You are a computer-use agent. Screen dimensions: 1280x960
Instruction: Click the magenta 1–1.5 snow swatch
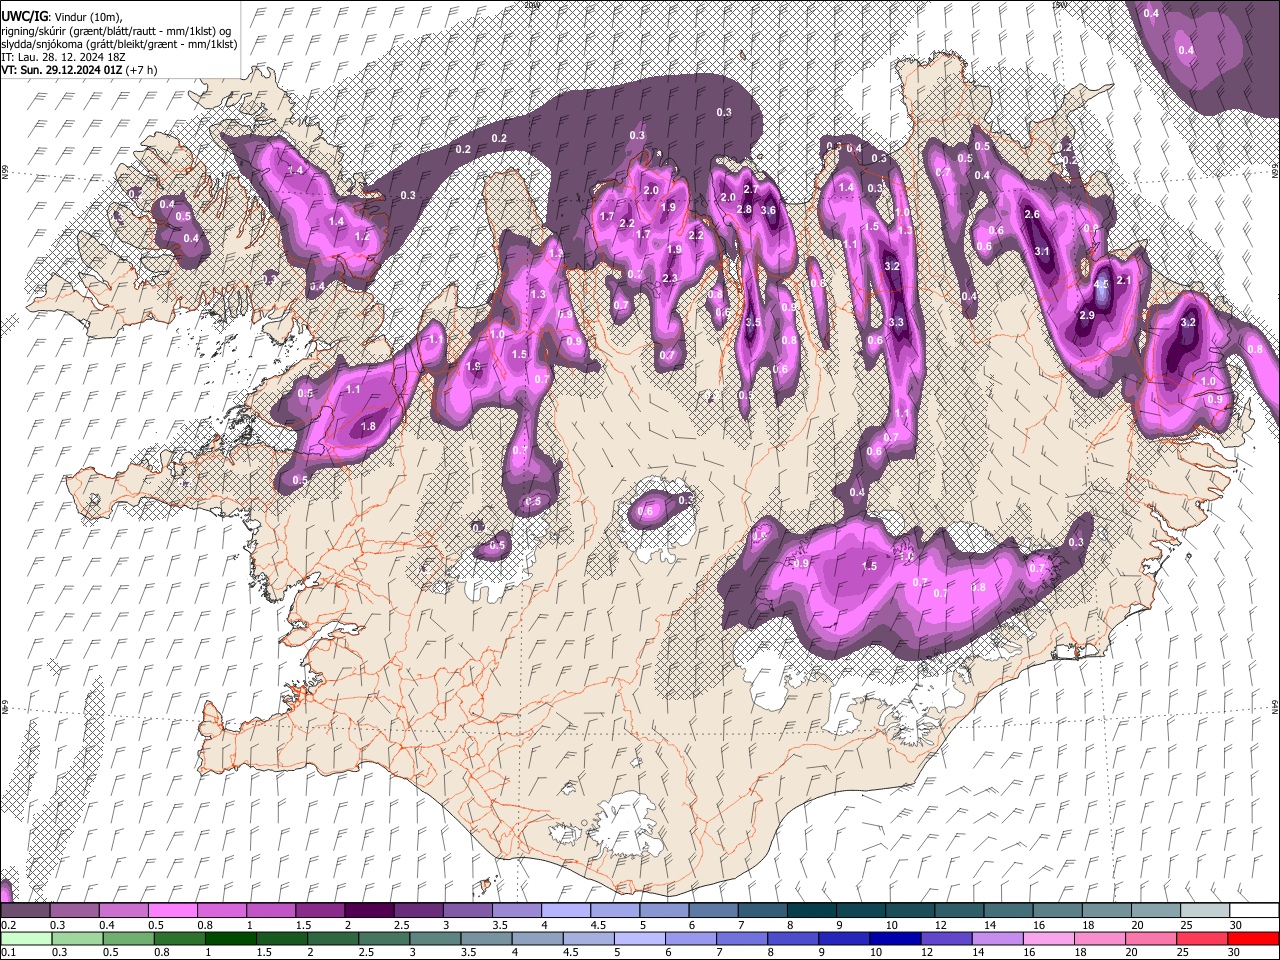pyautogui.click(x=270, y=910)
